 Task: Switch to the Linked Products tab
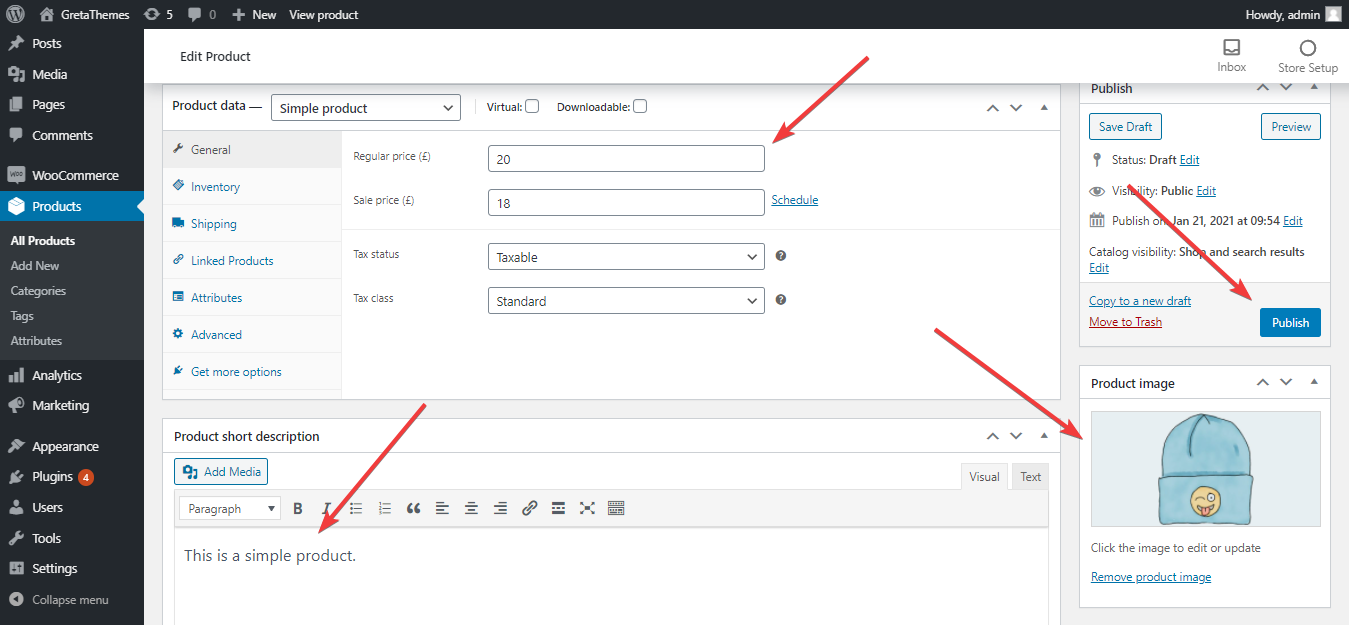[x=252, y=260]
